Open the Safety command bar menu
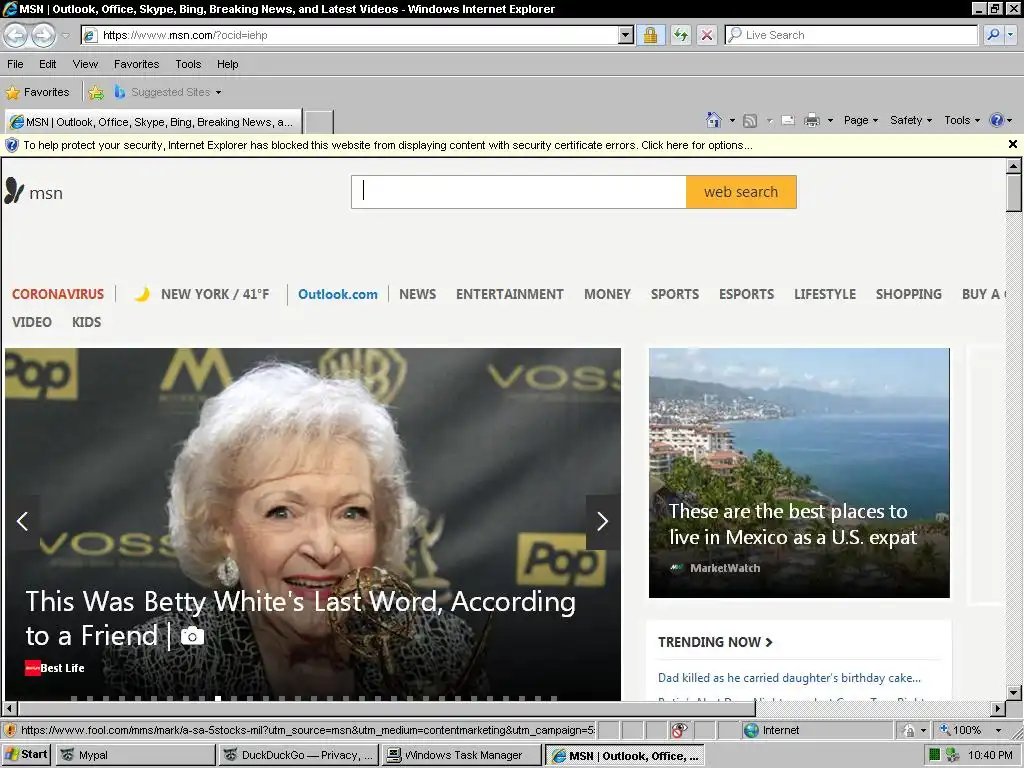Image resolution: width=1024 pixels, height=768 pixels. (x=911, y=120)
